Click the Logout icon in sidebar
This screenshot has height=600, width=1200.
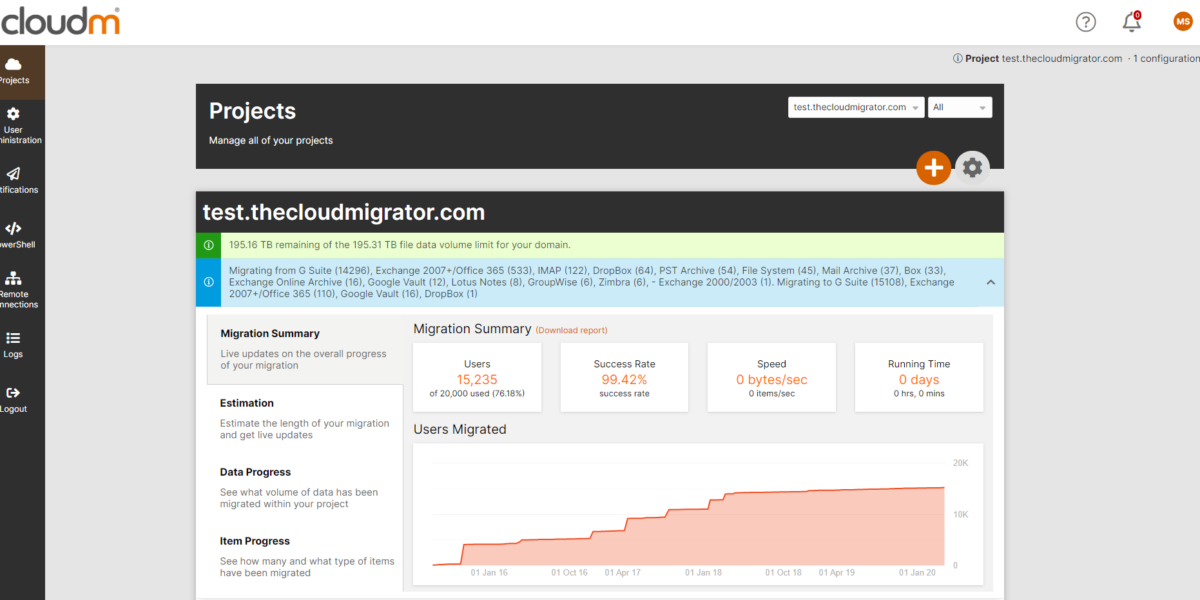[14, 393]
